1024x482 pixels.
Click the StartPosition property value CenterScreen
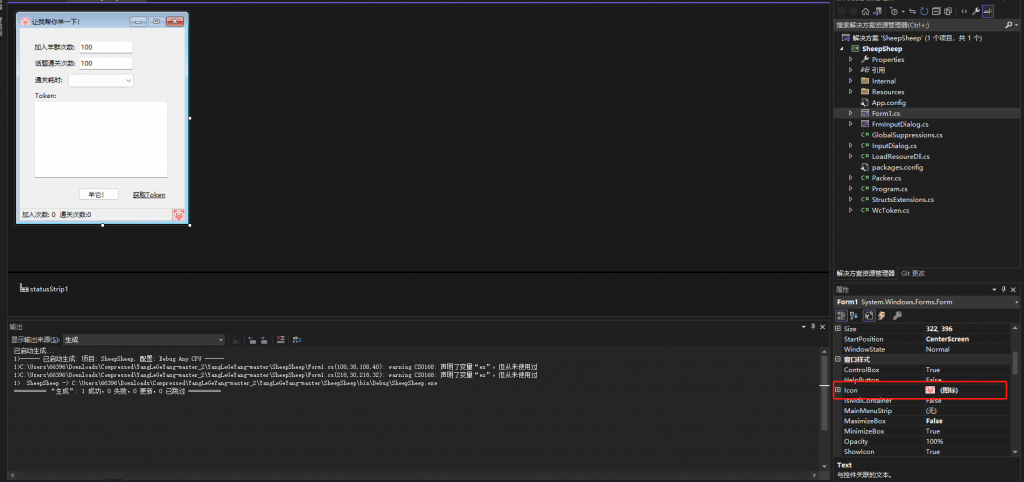947,339
